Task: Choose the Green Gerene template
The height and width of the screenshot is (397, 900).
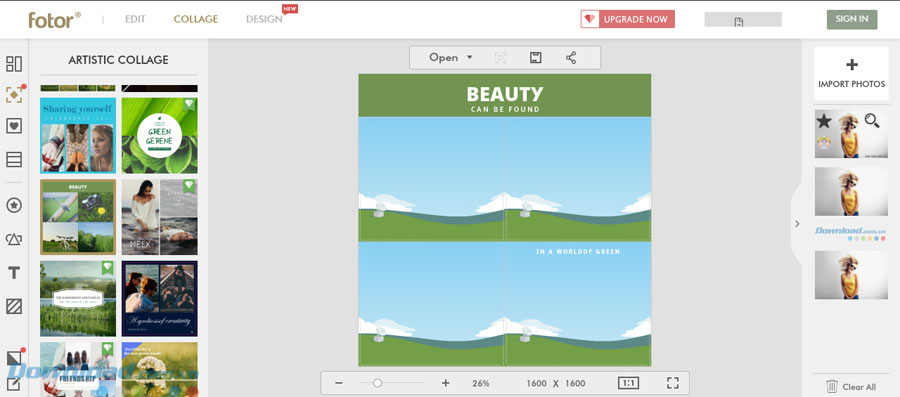Action: click(160, 135)
